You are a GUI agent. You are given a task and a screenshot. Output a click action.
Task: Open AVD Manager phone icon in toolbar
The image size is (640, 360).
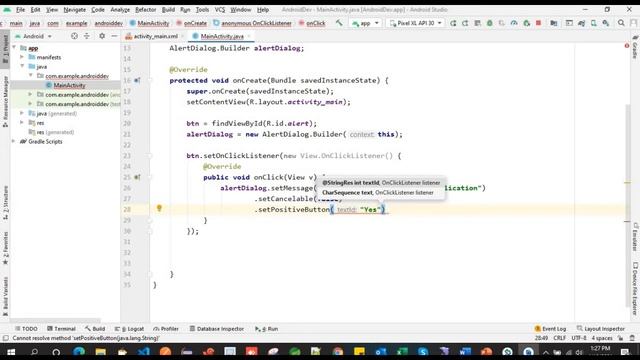click(x=593, y=23)
